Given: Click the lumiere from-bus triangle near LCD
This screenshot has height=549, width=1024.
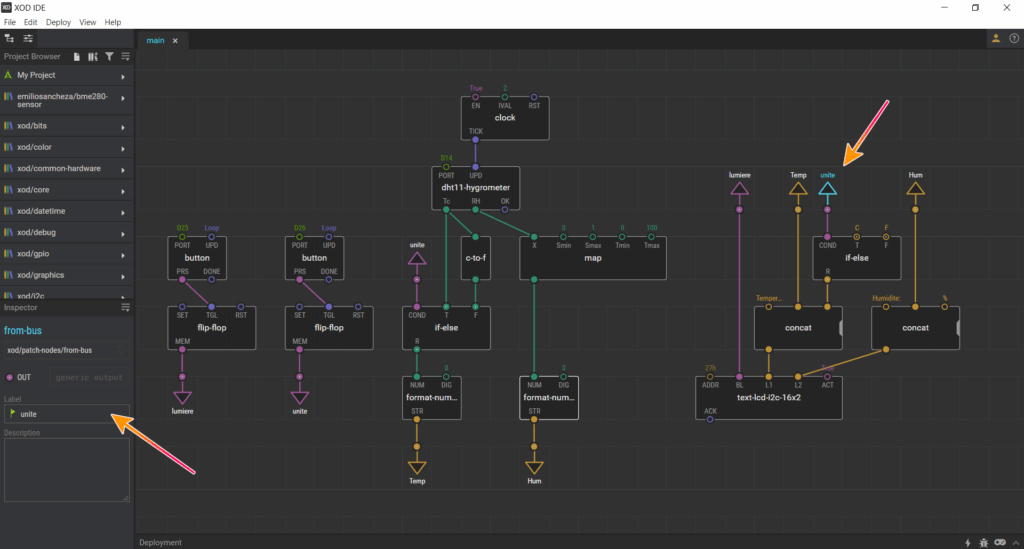Looking at the screenshot, I should point(739,189).
